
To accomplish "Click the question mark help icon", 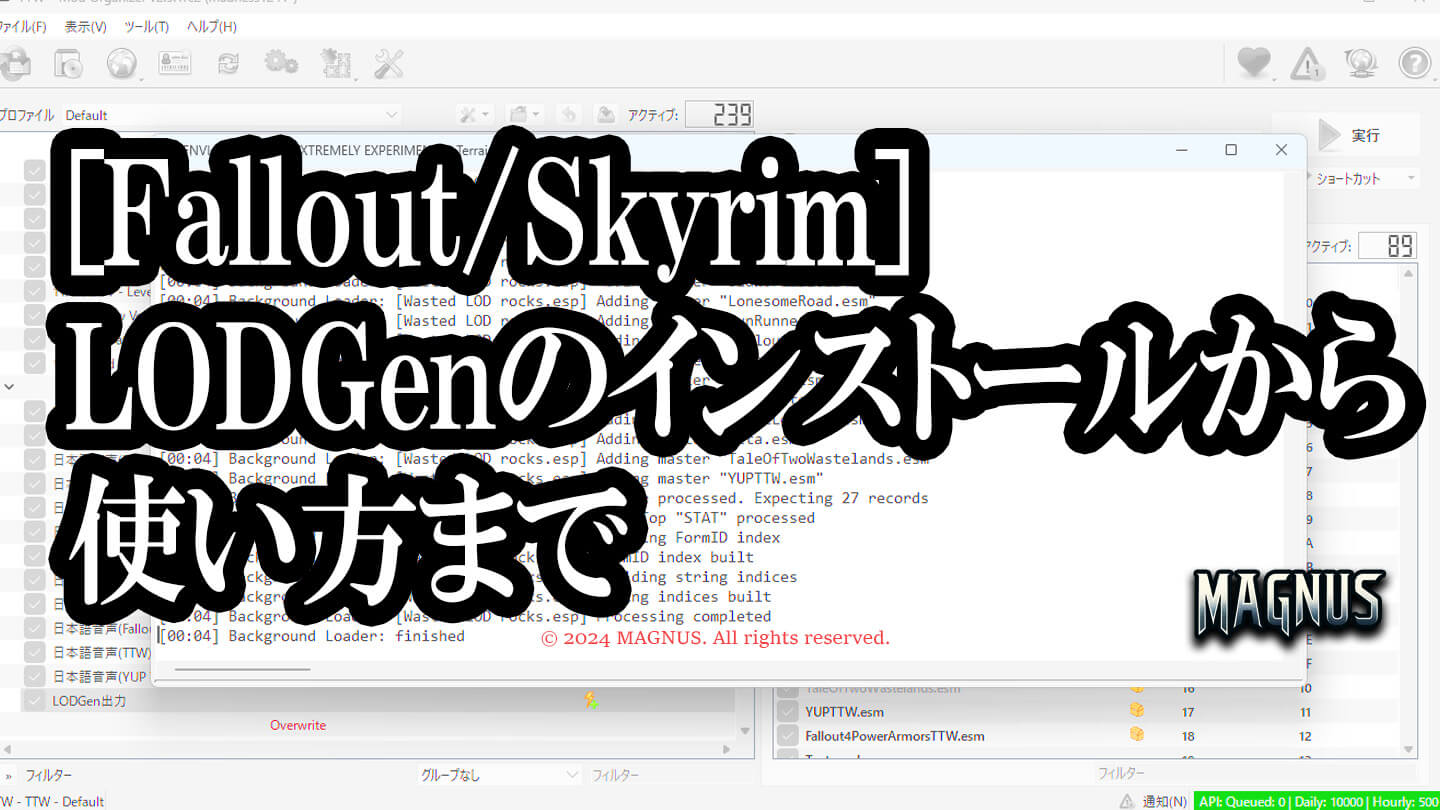I will click(1414, 64).
